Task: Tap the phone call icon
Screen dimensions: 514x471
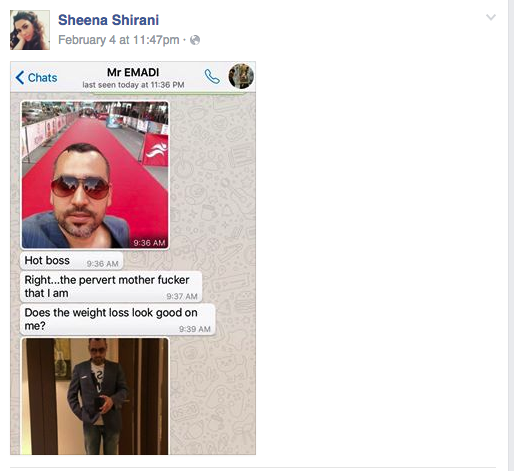Action: (x=212, y=77)
